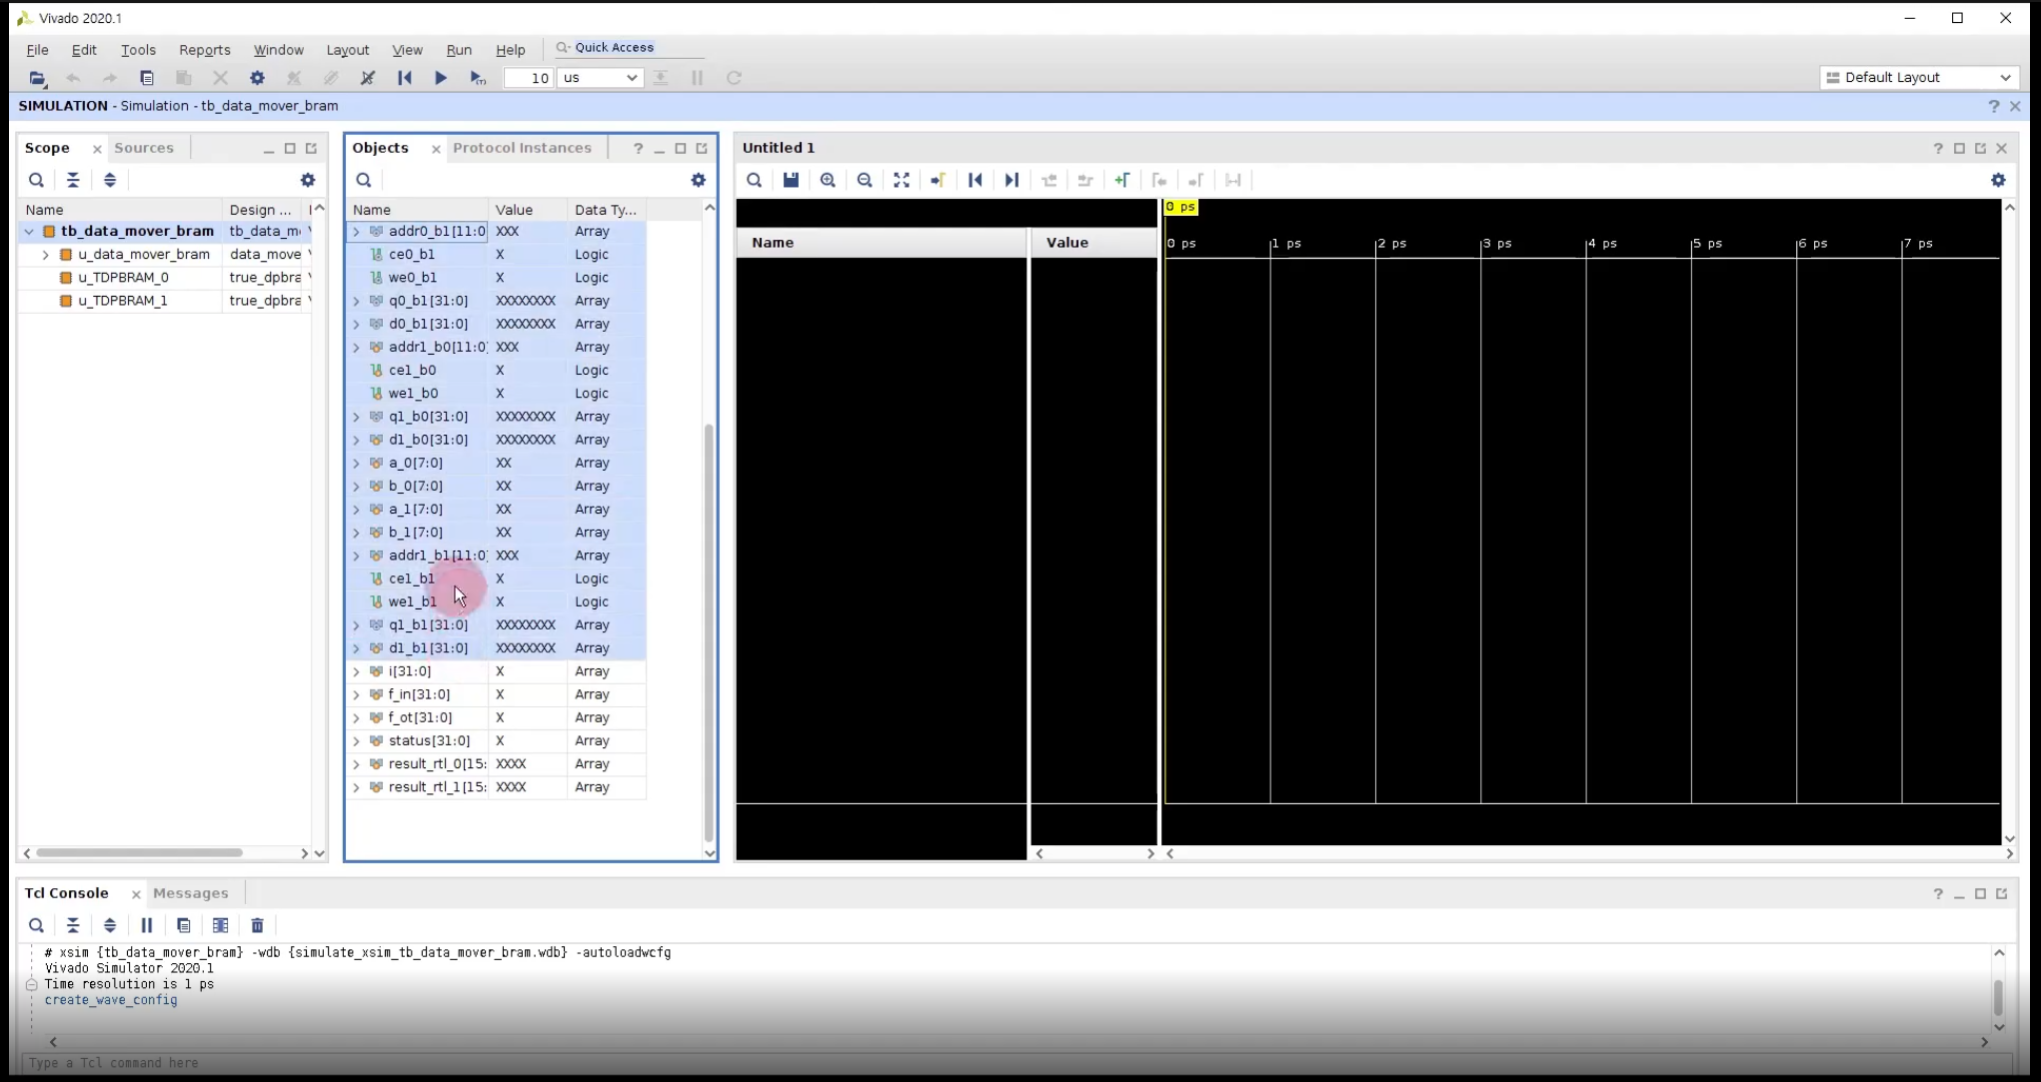Open Default Layout dropdown

click(x=1918, y=78)
